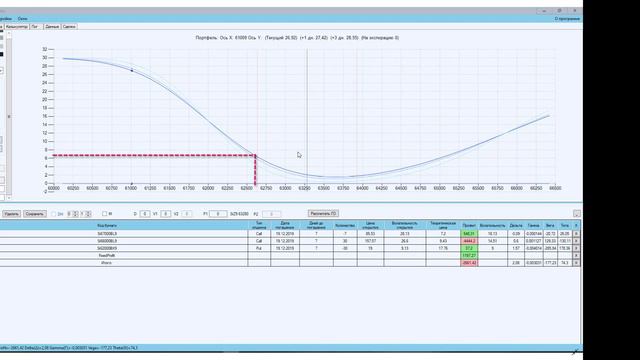Viewport: 640px width, 360px height.
Task: Click the status bar summary text
Action: tap(69, 348)
